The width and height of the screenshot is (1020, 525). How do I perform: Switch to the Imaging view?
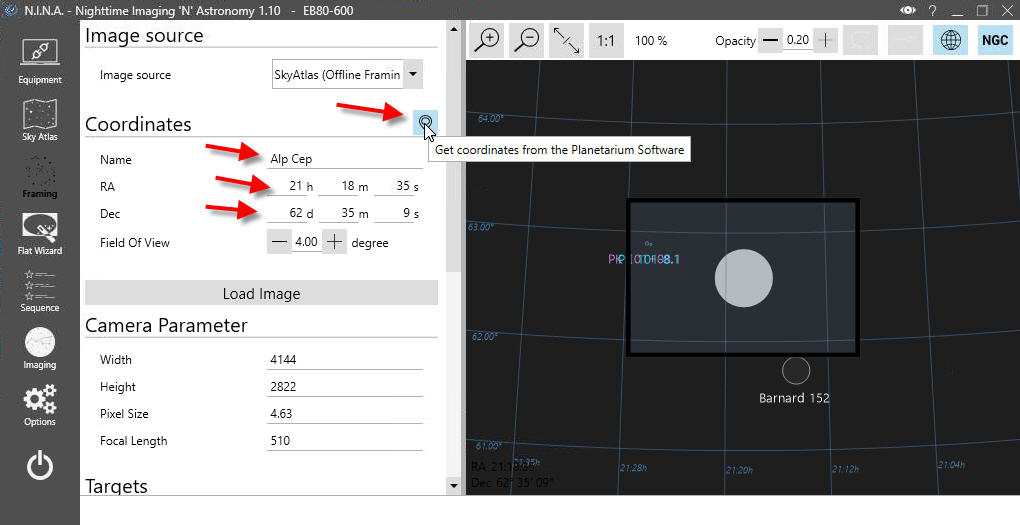40,348
